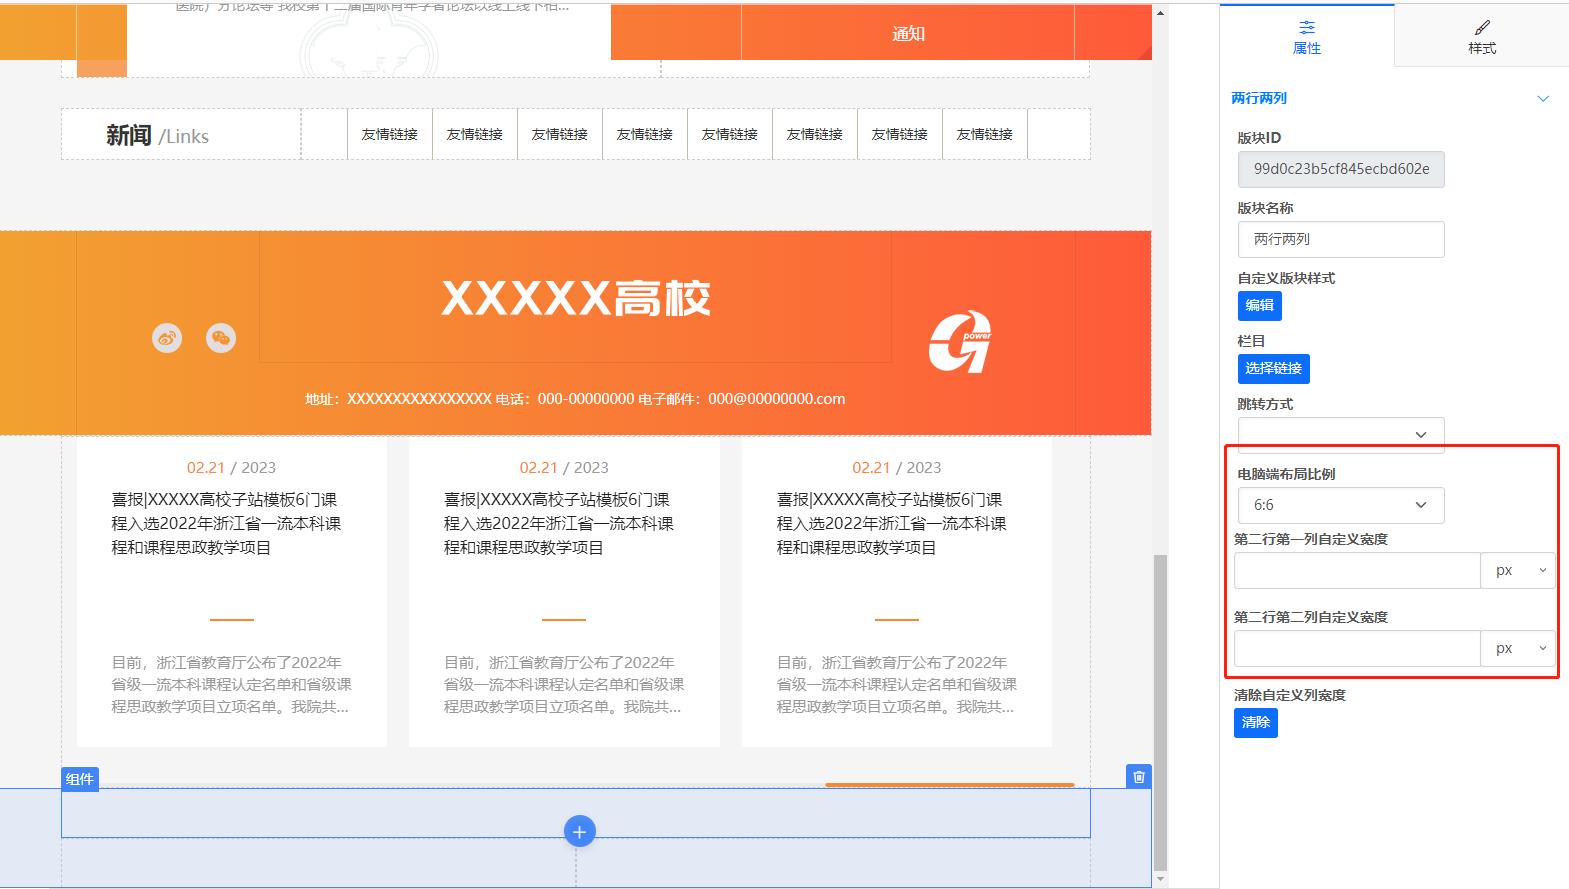Click the 样式 brush icon
This screenshot has width=1569, height=889.
[1482, 28]
